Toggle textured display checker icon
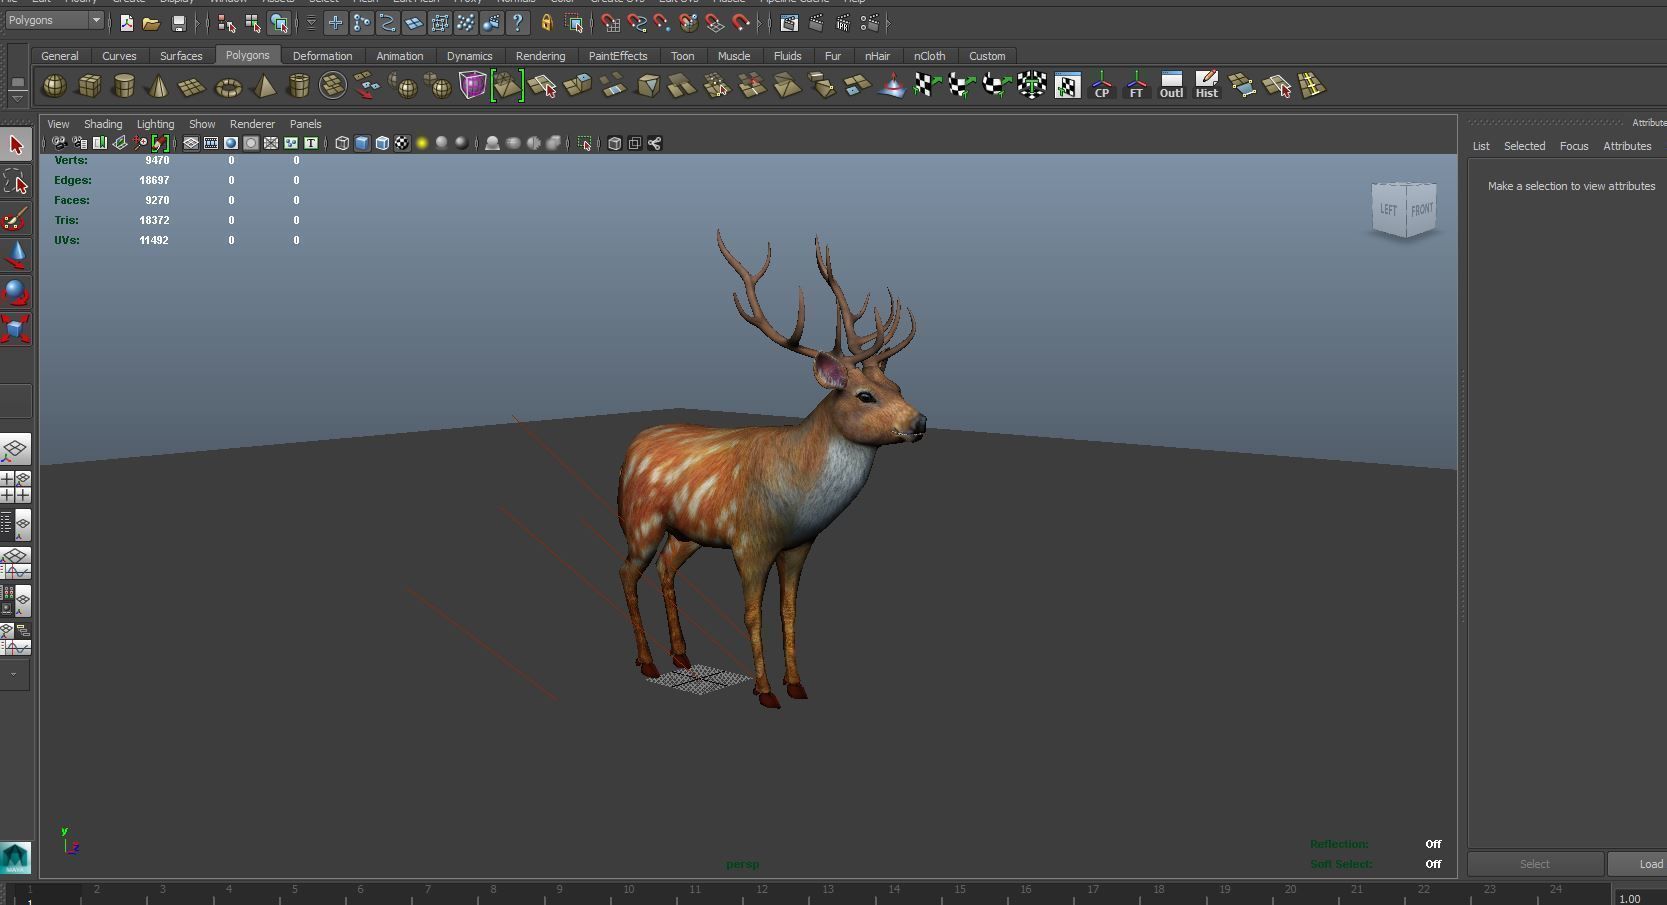The image size is (1667, 905). 402,143
